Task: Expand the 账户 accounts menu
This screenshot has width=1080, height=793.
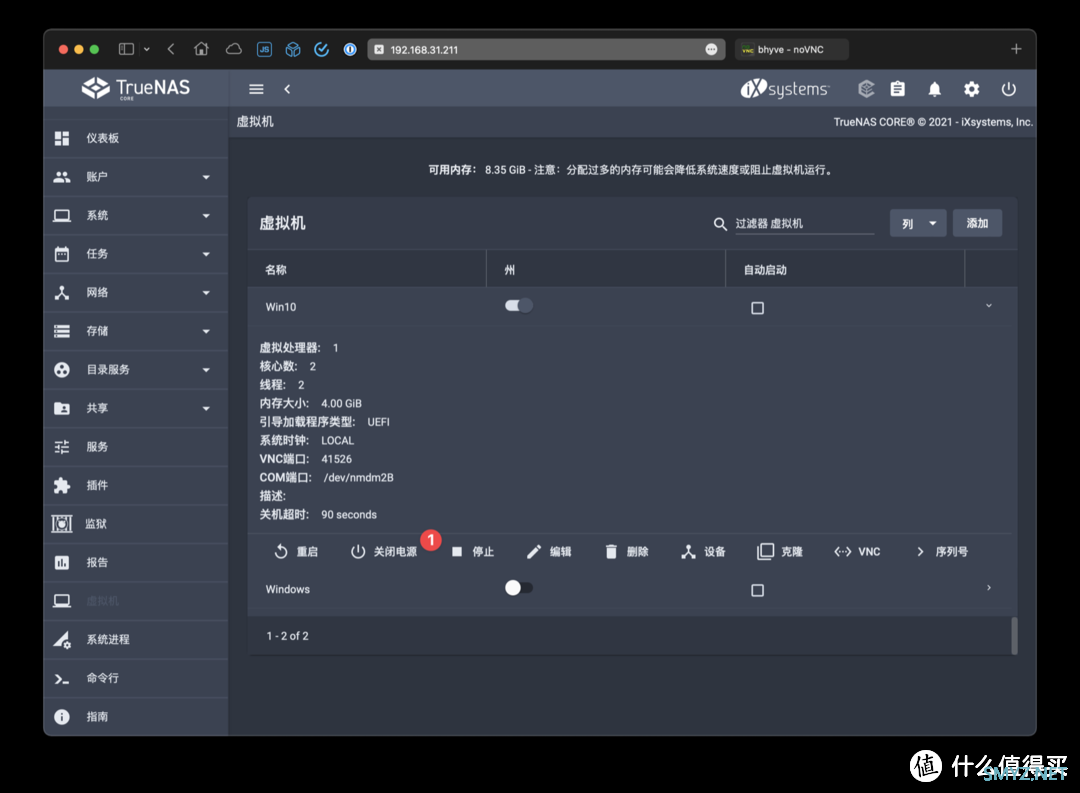Action: 135,177
